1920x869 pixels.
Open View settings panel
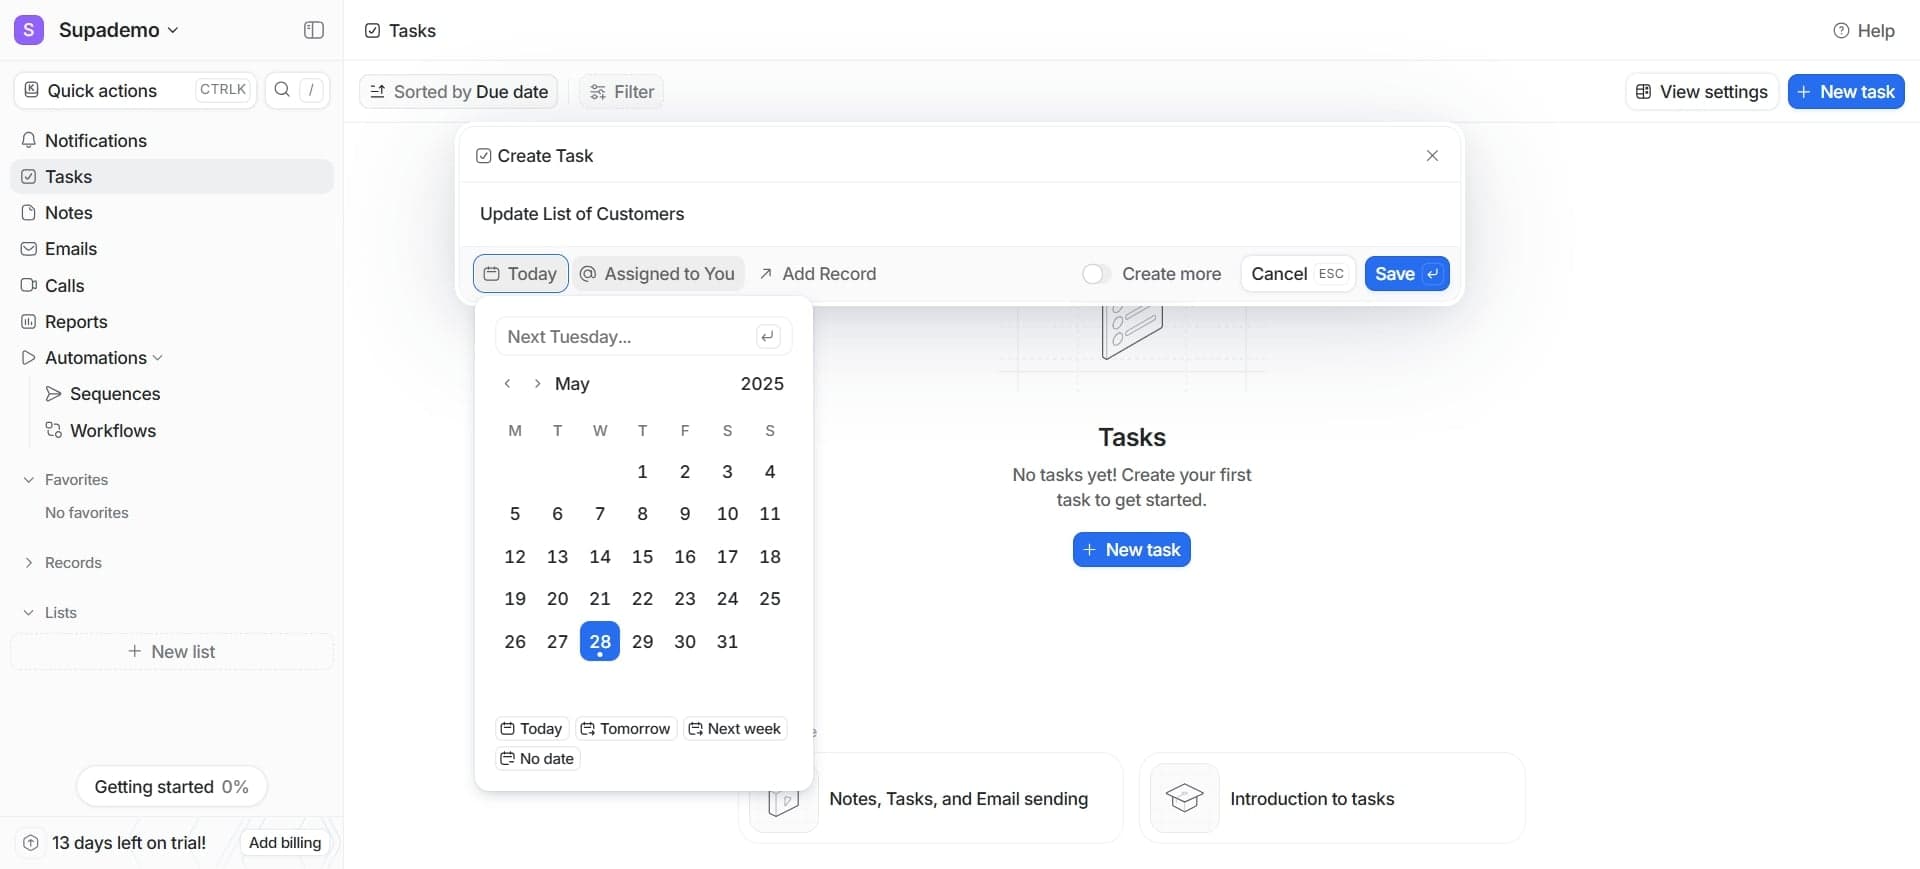(1701, 92)
